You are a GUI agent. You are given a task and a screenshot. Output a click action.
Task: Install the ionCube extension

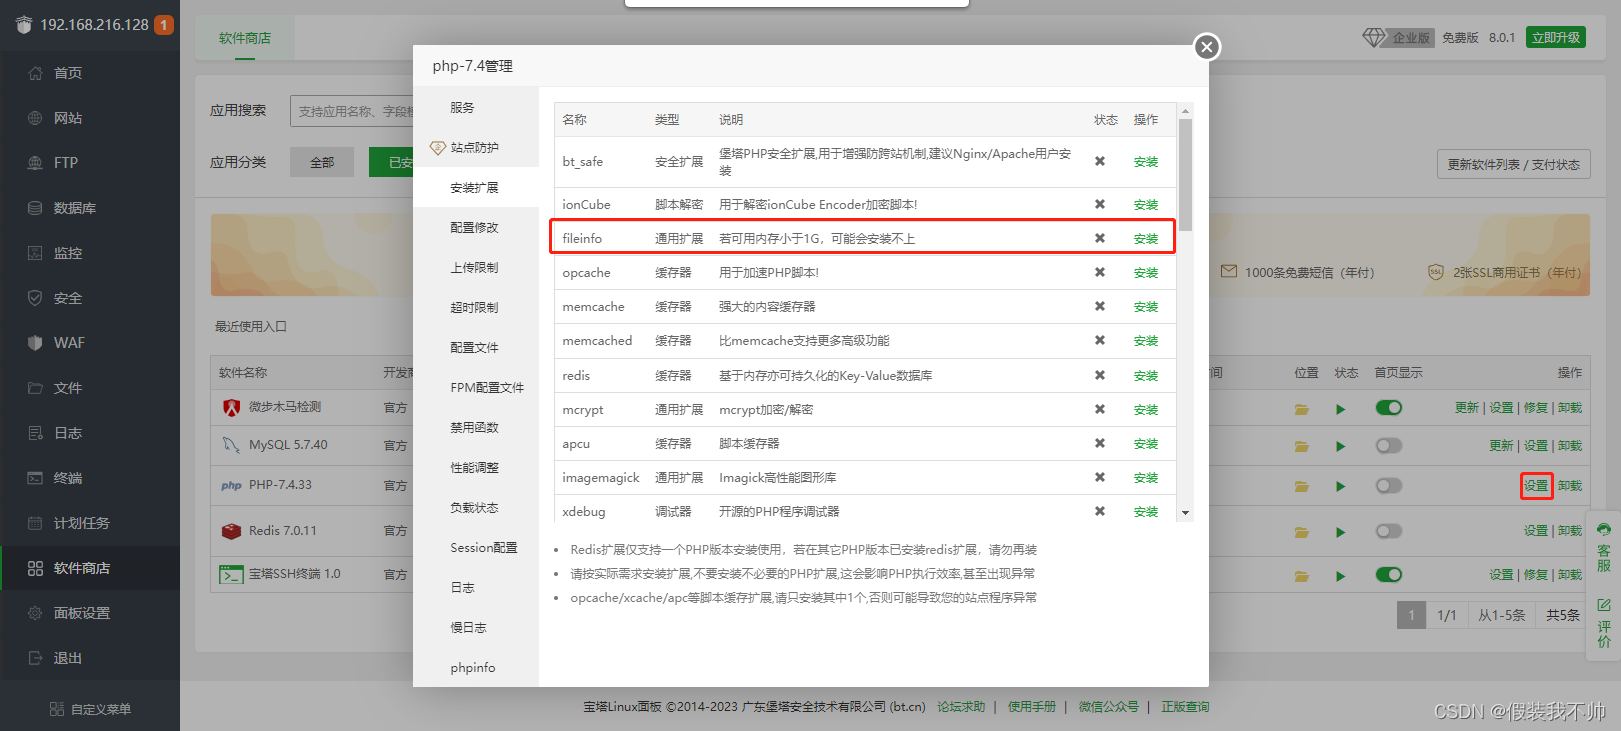(1145, 205)
